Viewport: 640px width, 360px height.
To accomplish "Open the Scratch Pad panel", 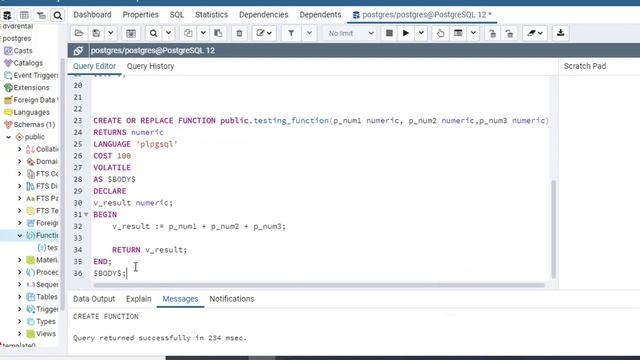I will (x=585, y=66).
